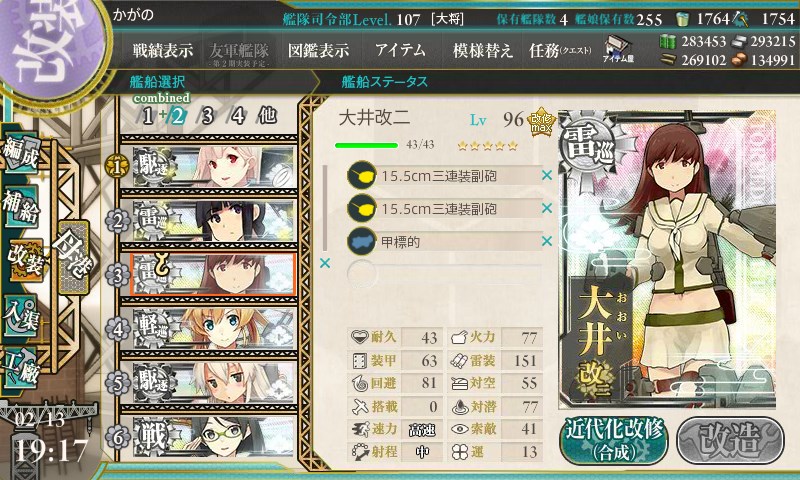Open the アイテム屋 item shop icon
Viewport: 800px width, 480px height.
pyautogui.click(x=618, y=49)
